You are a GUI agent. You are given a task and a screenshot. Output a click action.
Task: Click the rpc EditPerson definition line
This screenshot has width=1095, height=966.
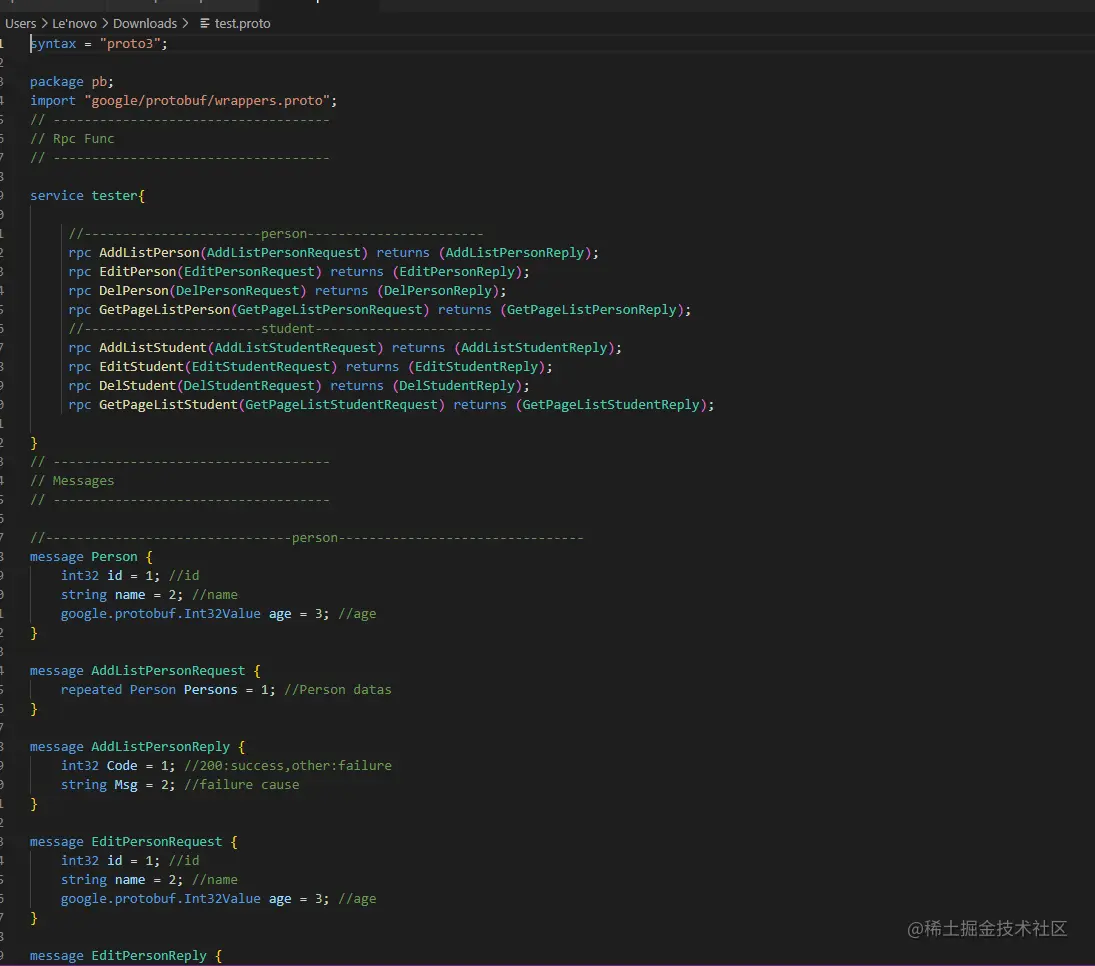click(x=299, y=272)
